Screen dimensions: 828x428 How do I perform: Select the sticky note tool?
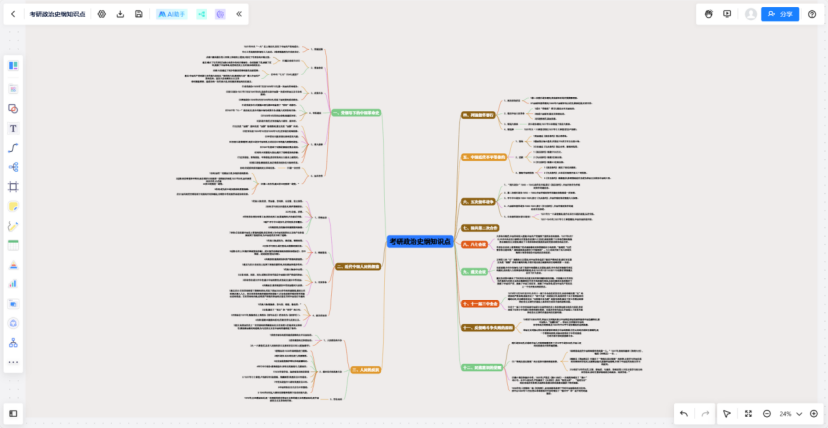point(13,206)
